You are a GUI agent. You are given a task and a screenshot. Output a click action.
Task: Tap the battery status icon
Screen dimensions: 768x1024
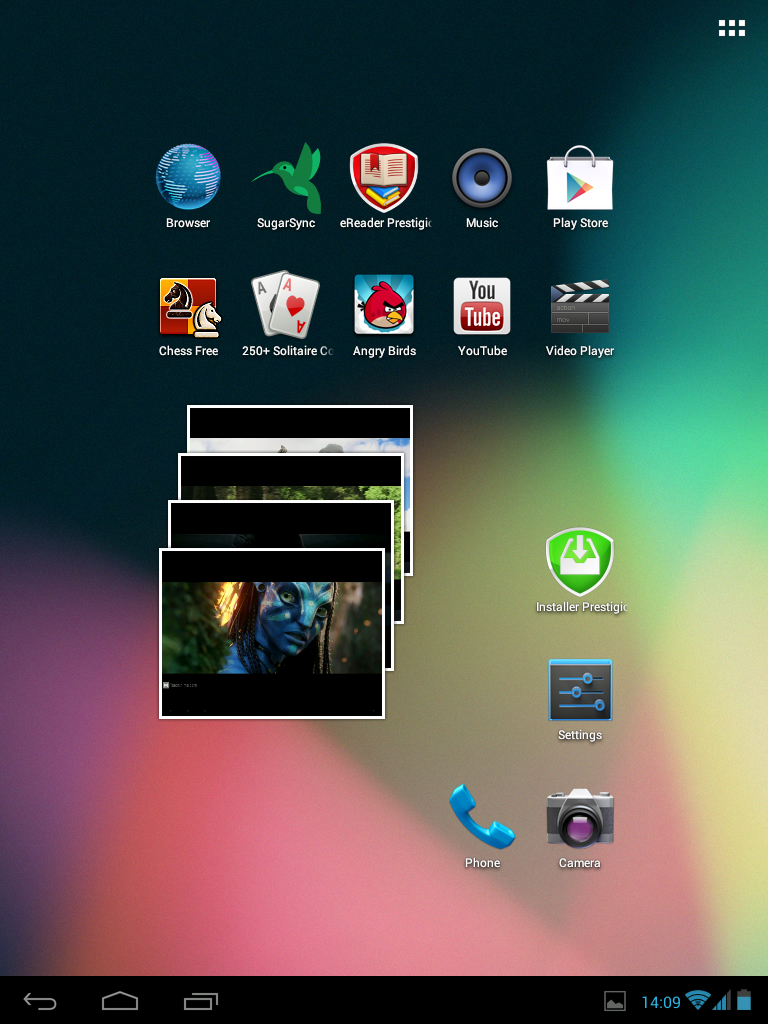743,1000
